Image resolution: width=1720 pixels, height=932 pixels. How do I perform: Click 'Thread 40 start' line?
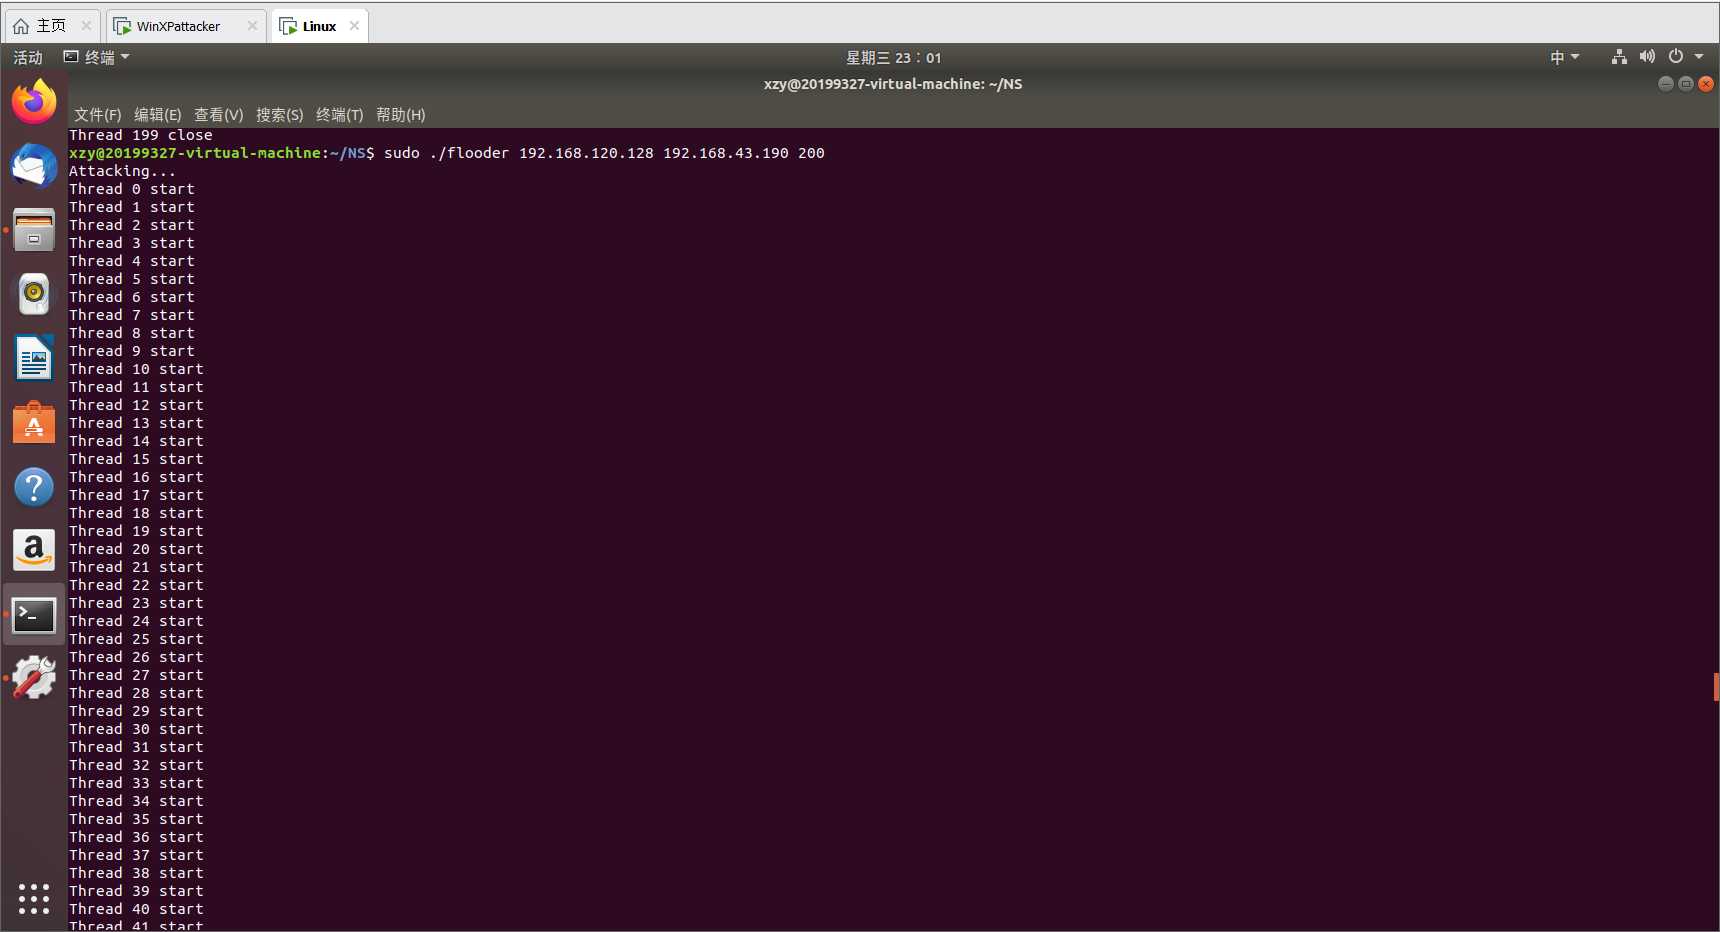[136, 909]
